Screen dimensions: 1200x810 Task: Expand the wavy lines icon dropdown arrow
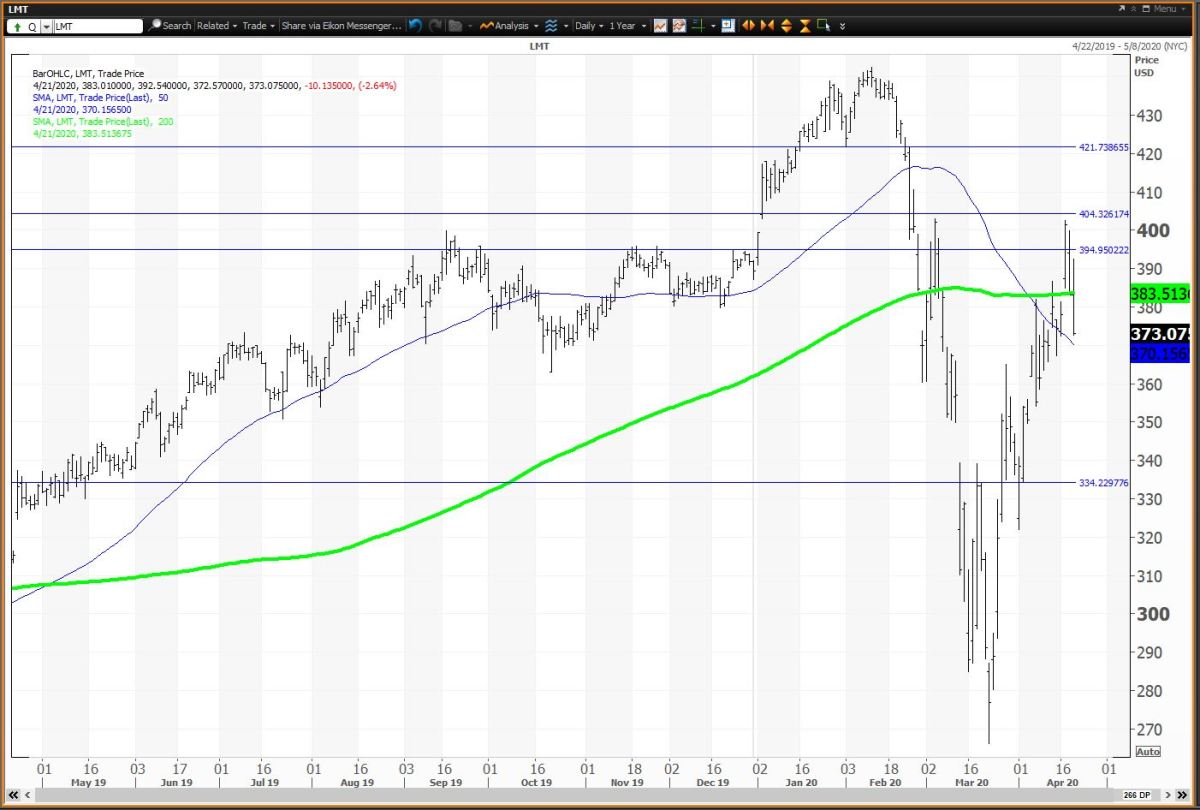coord(565,26)
